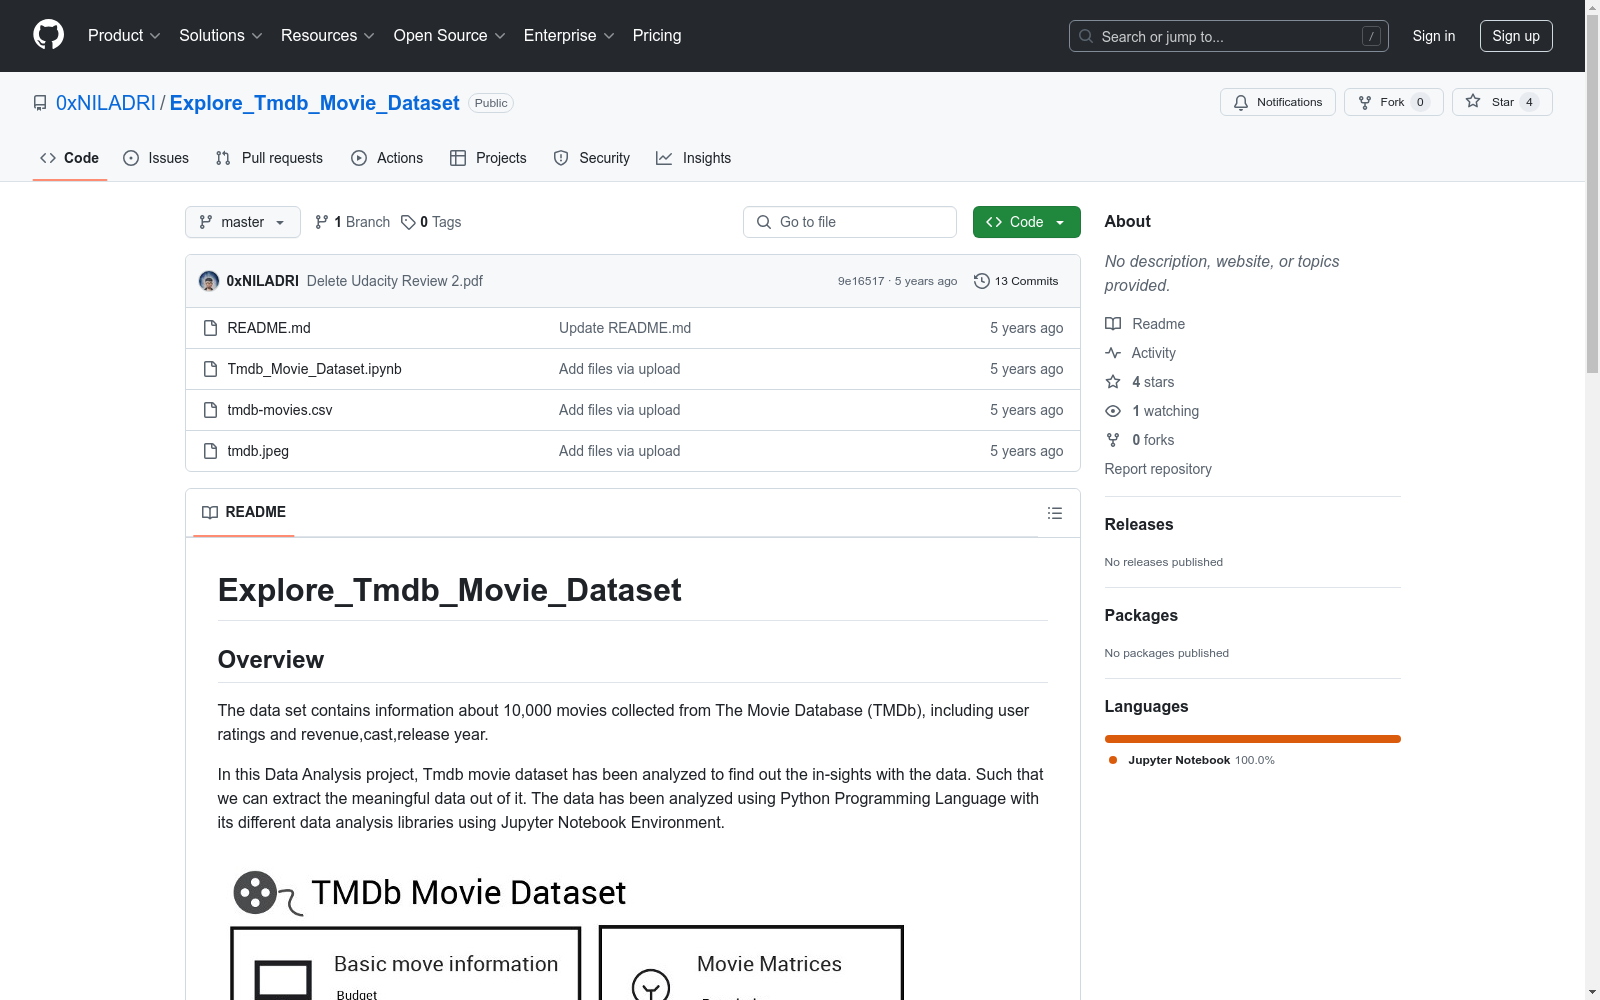Switch to the Issues tab

pyautogui.click(x=156, y=158)
